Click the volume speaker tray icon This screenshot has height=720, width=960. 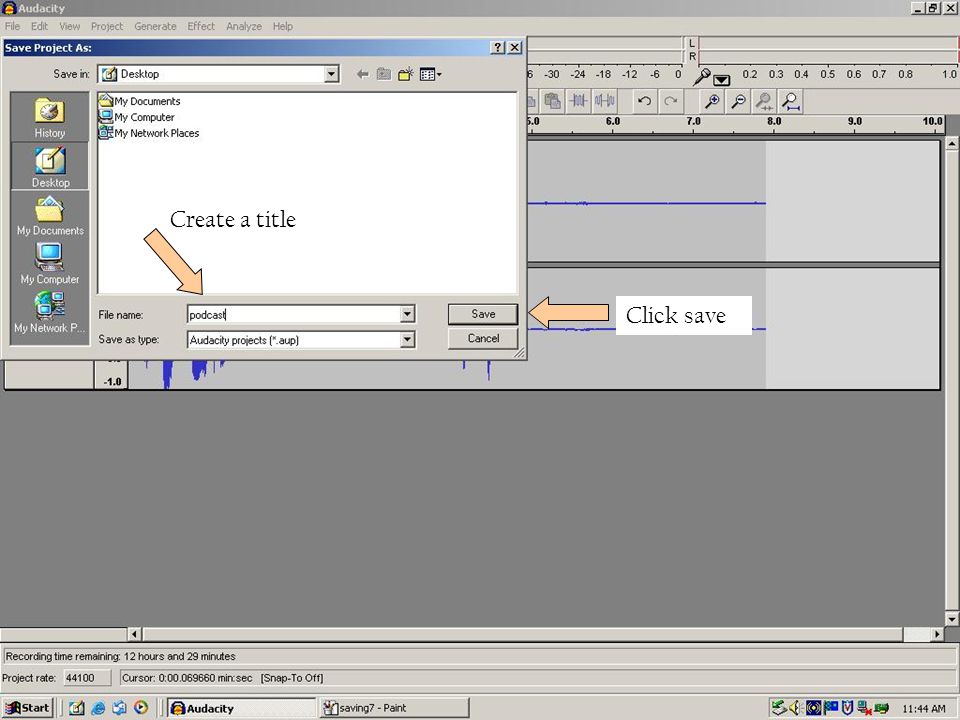click(796, 708)
